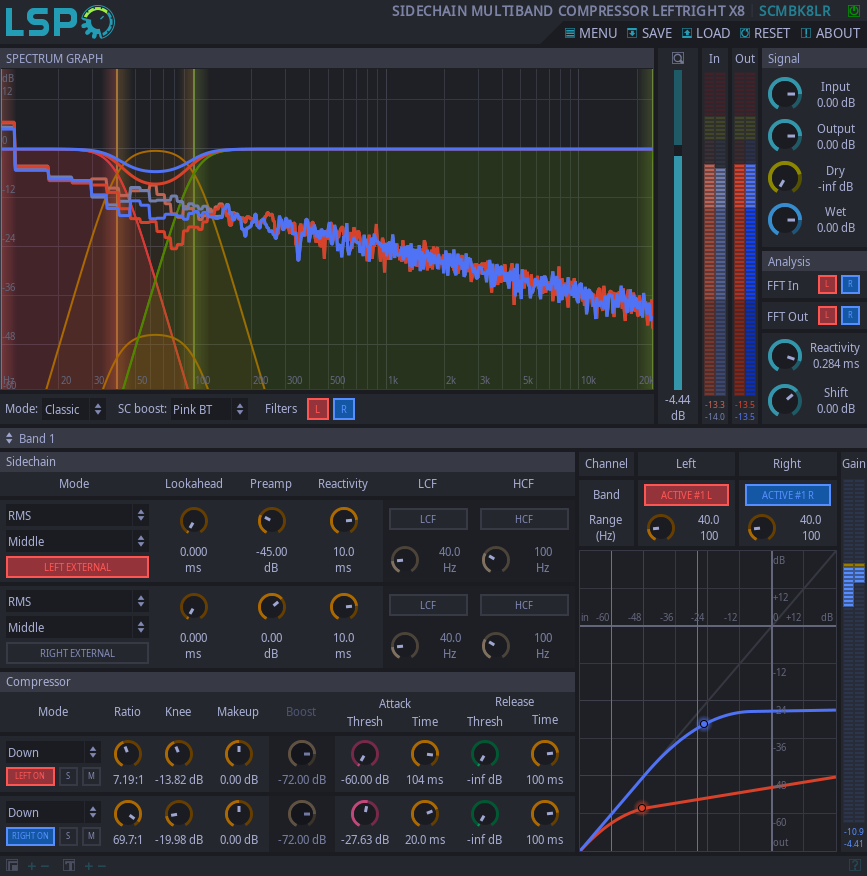867x876 pixels.
Task: Click blue threshold dot on curve graph
Action: pyautogui.click(x=704, y=723)
